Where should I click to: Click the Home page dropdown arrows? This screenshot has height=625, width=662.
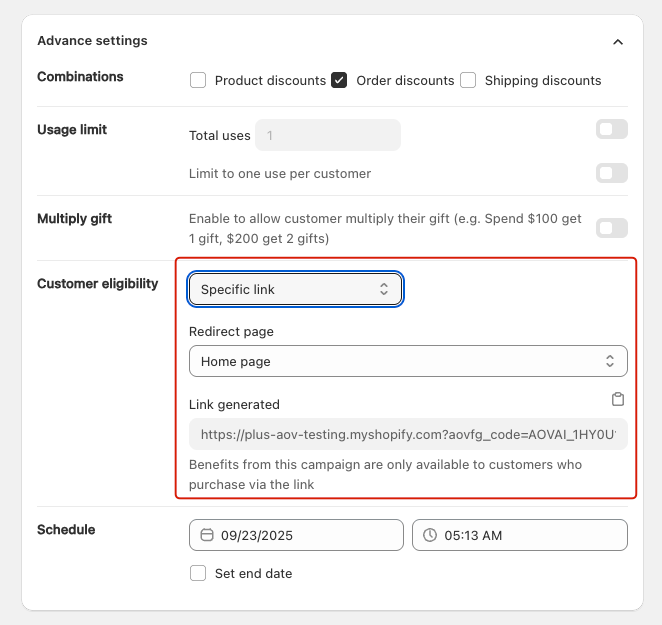click(x=610, y=361)
